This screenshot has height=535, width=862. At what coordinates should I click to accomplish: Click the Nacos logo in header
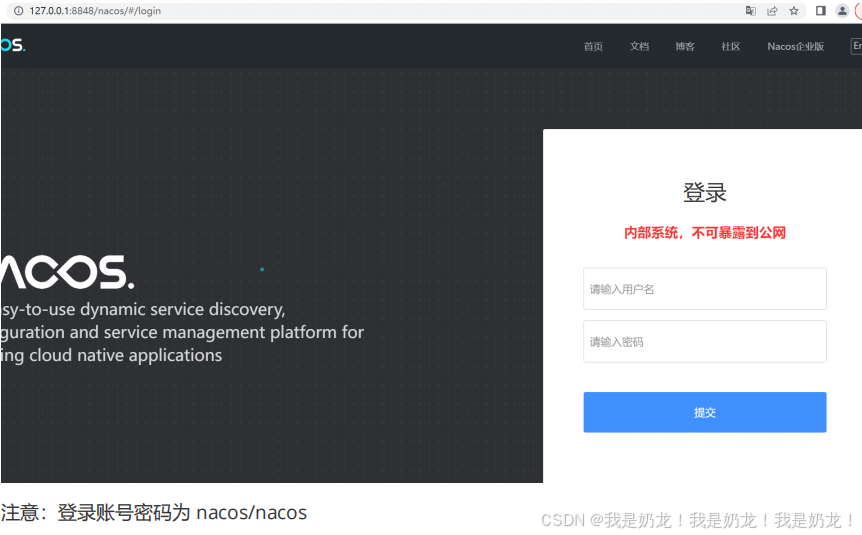[x=13, y=45]
